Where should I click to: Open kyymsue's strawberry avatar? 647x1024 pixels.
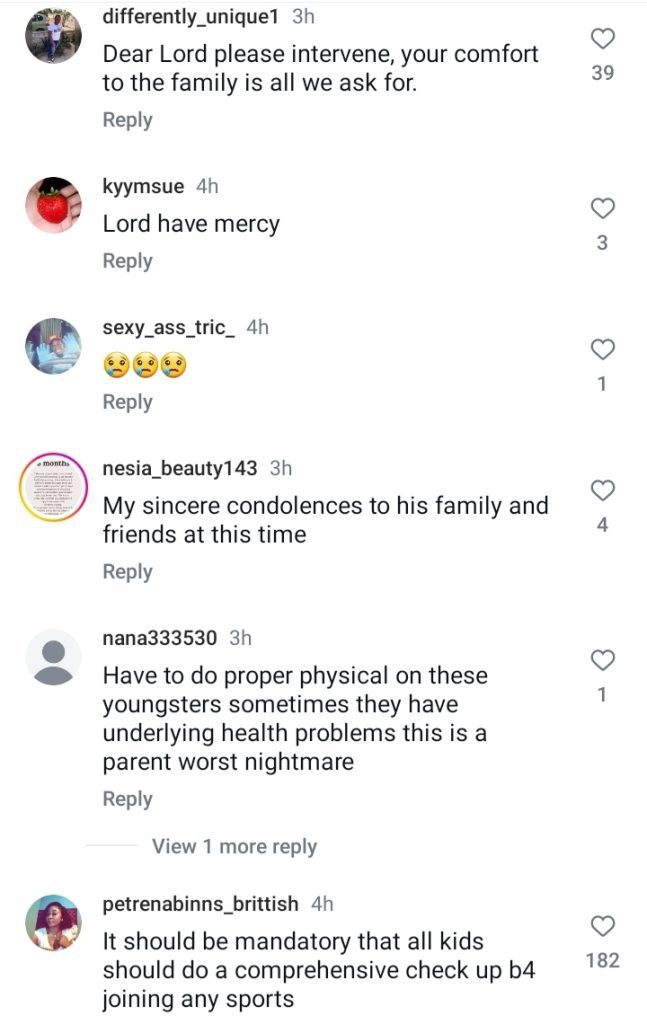pos(53,205)
